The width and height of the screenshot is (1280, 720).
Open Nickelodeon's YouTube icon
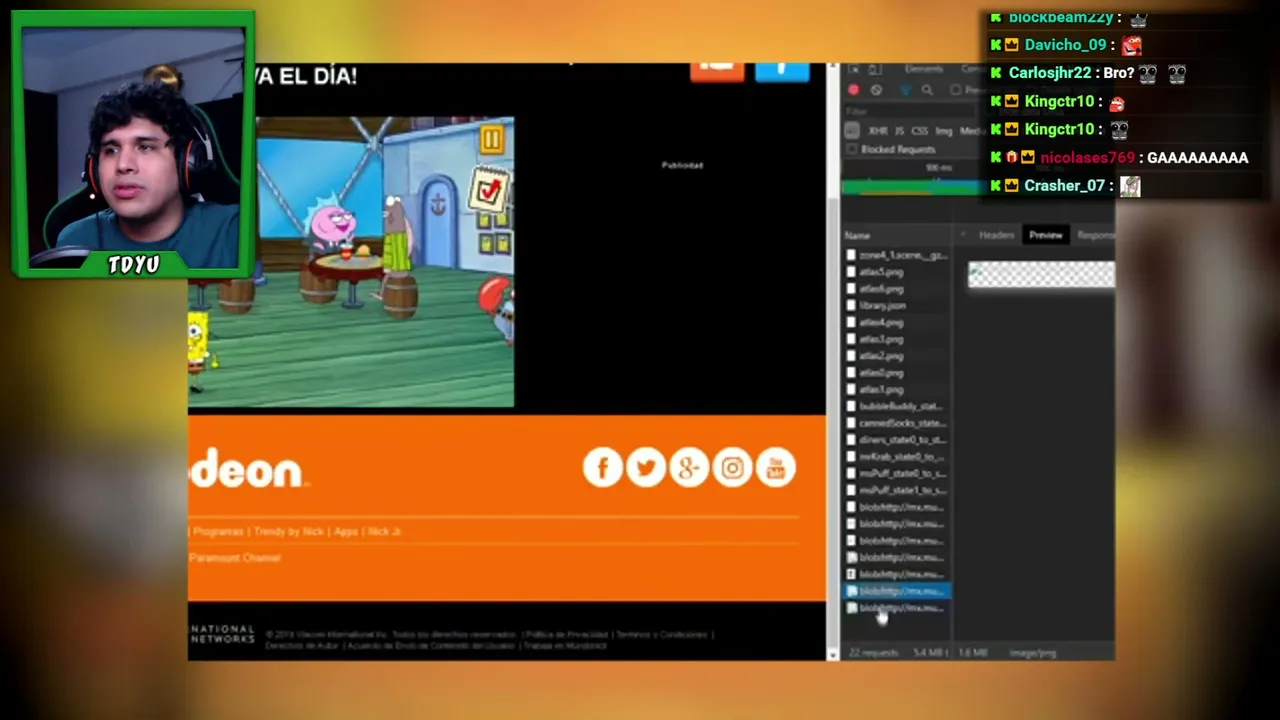click(776, 468)
